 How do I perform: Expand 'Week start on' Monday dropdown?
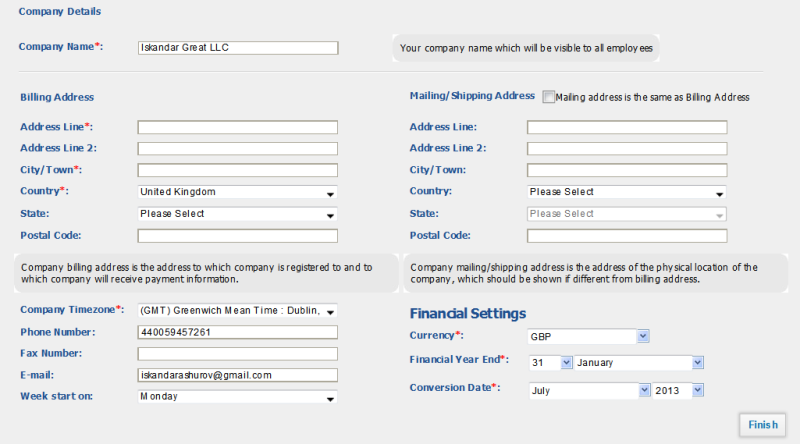238,397
